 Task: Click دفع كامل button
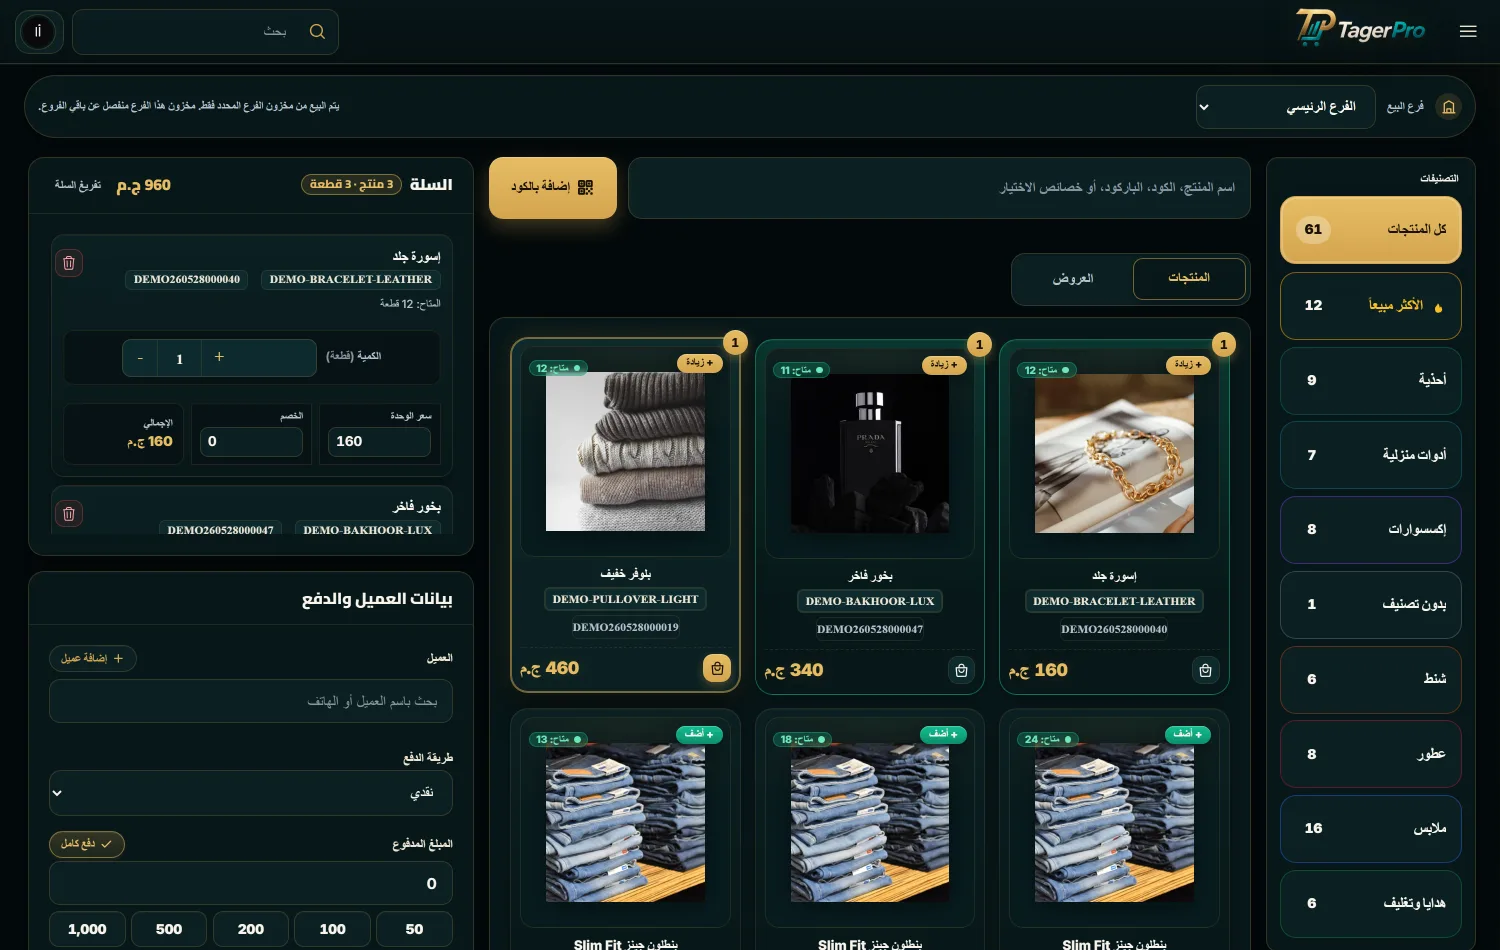[x=87, y=844]
